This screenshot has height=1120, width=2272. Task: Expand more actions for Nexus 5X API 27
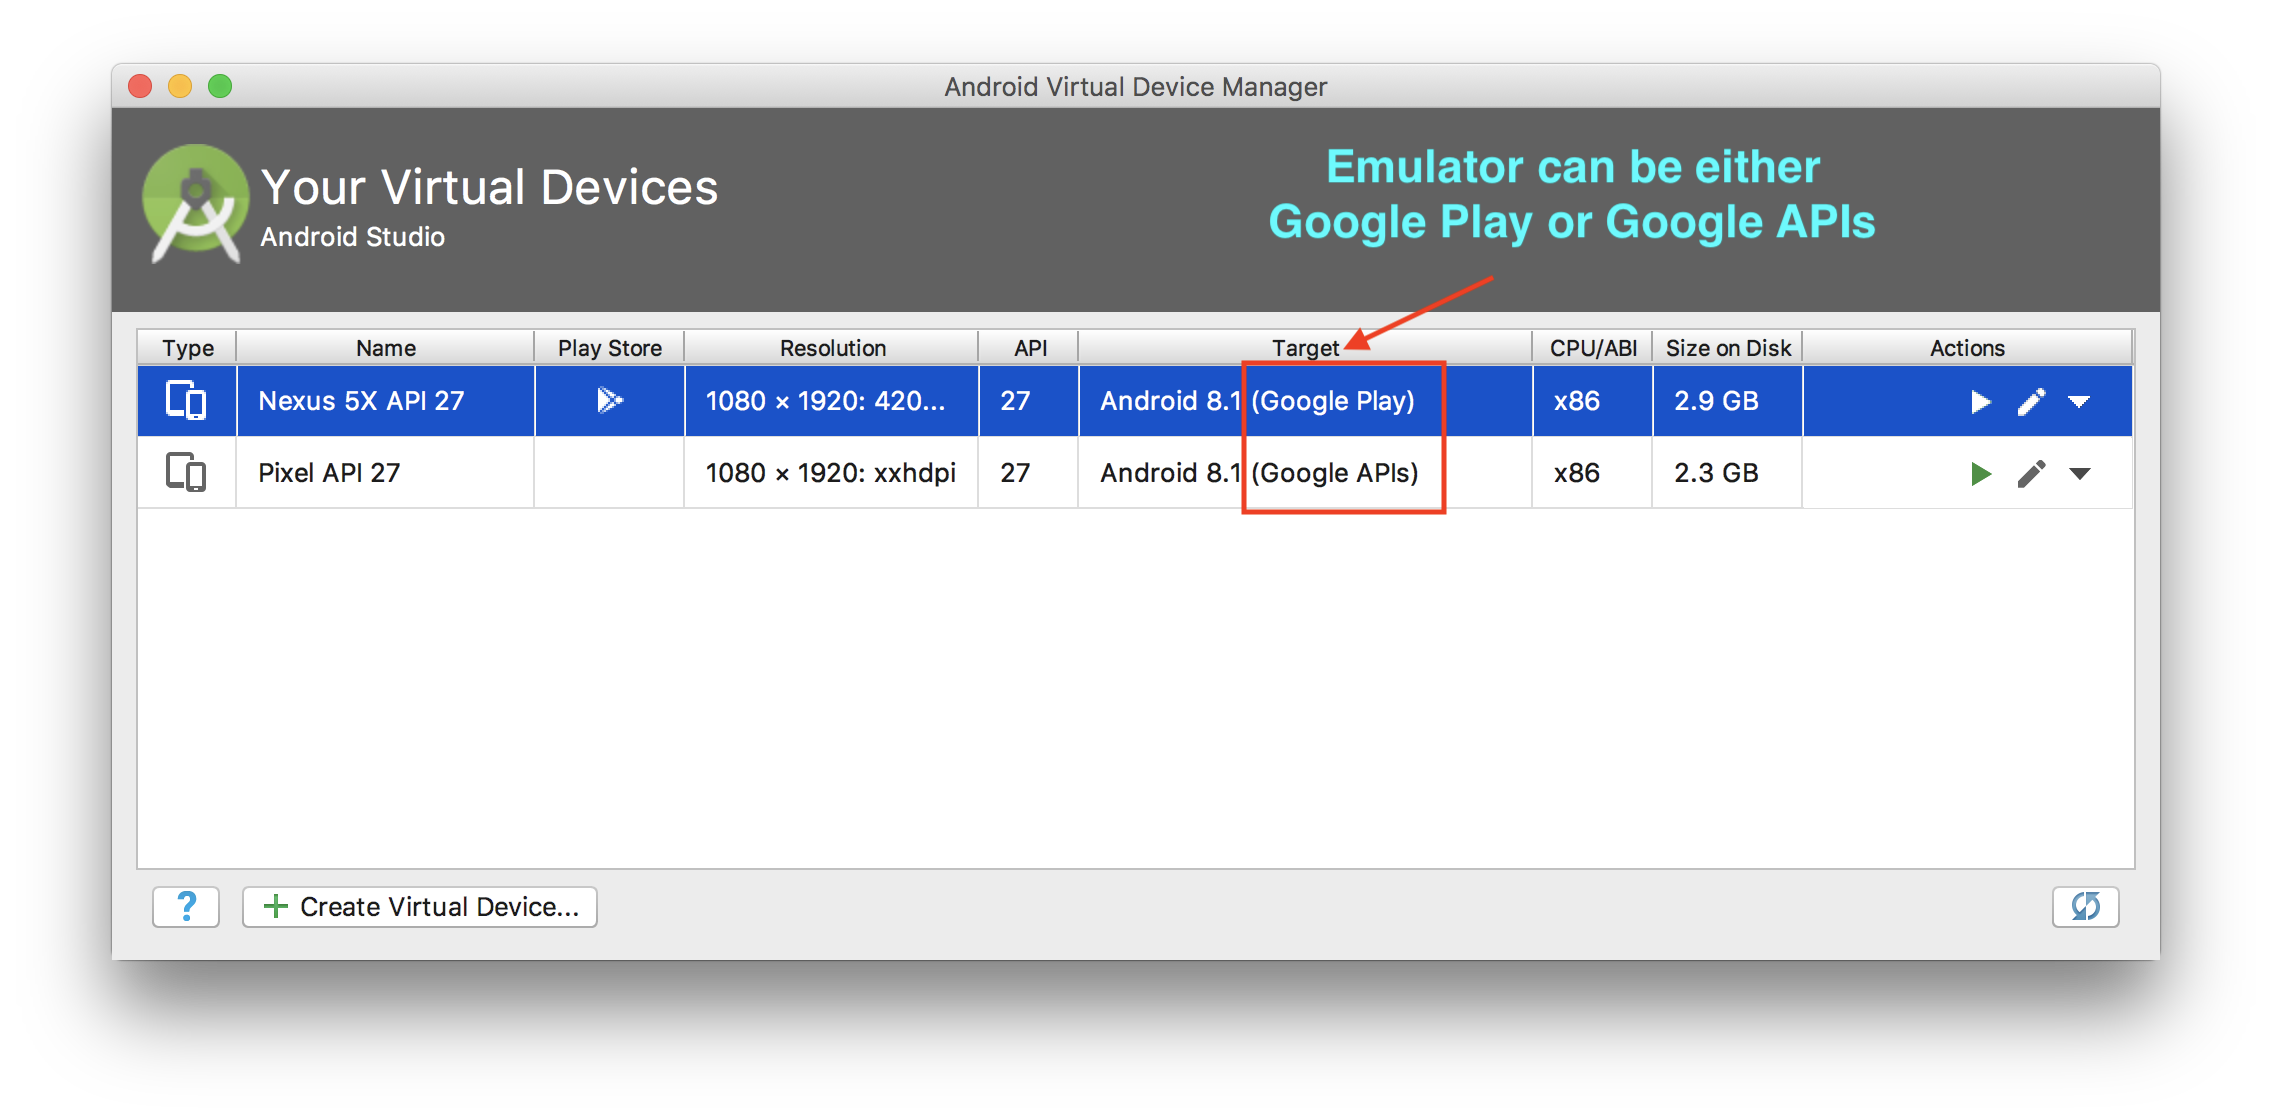tap(2079, 402)
